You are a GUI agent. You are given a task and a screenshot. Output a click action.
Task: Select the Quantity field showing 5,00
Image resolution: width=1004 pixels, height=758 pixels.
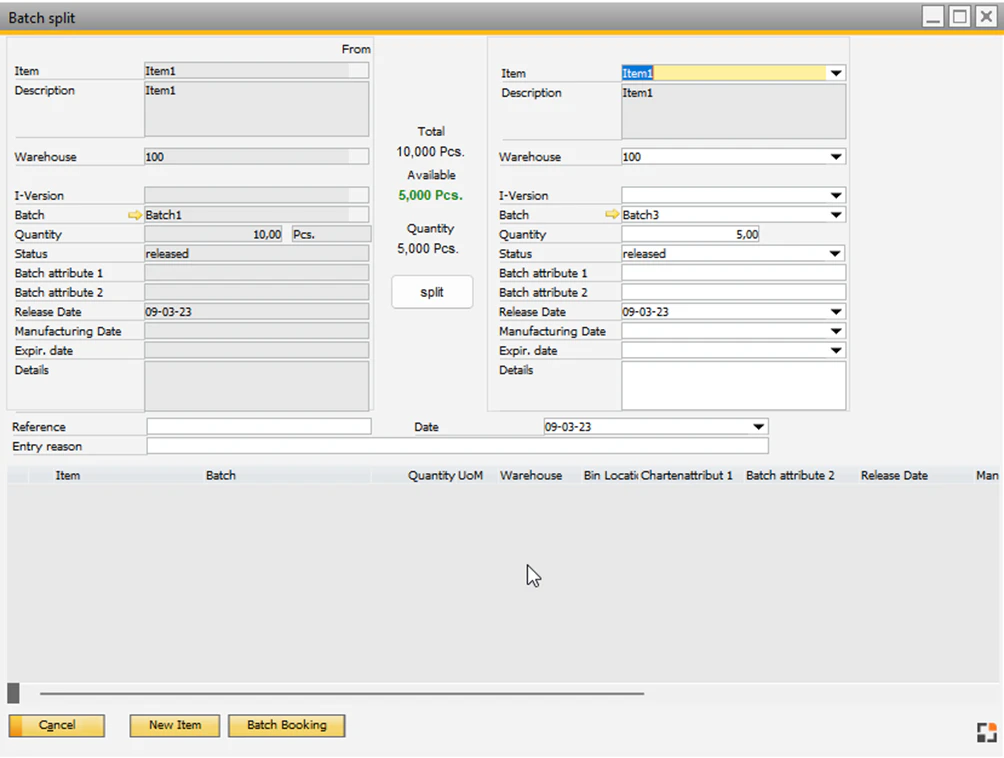point(690,233)
